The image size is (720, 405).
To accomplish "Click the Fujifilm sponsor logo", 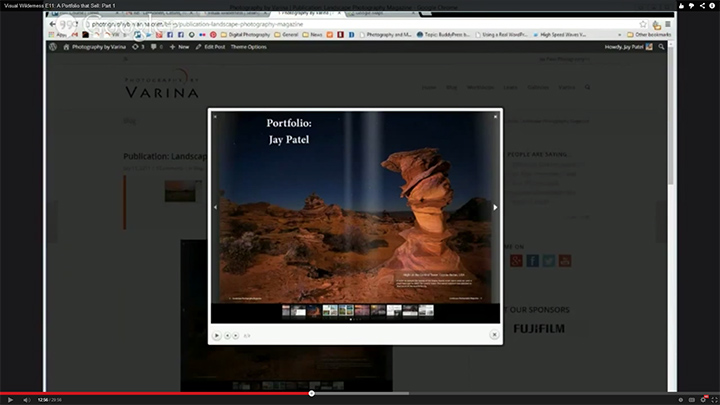I will tap(539, 329).
